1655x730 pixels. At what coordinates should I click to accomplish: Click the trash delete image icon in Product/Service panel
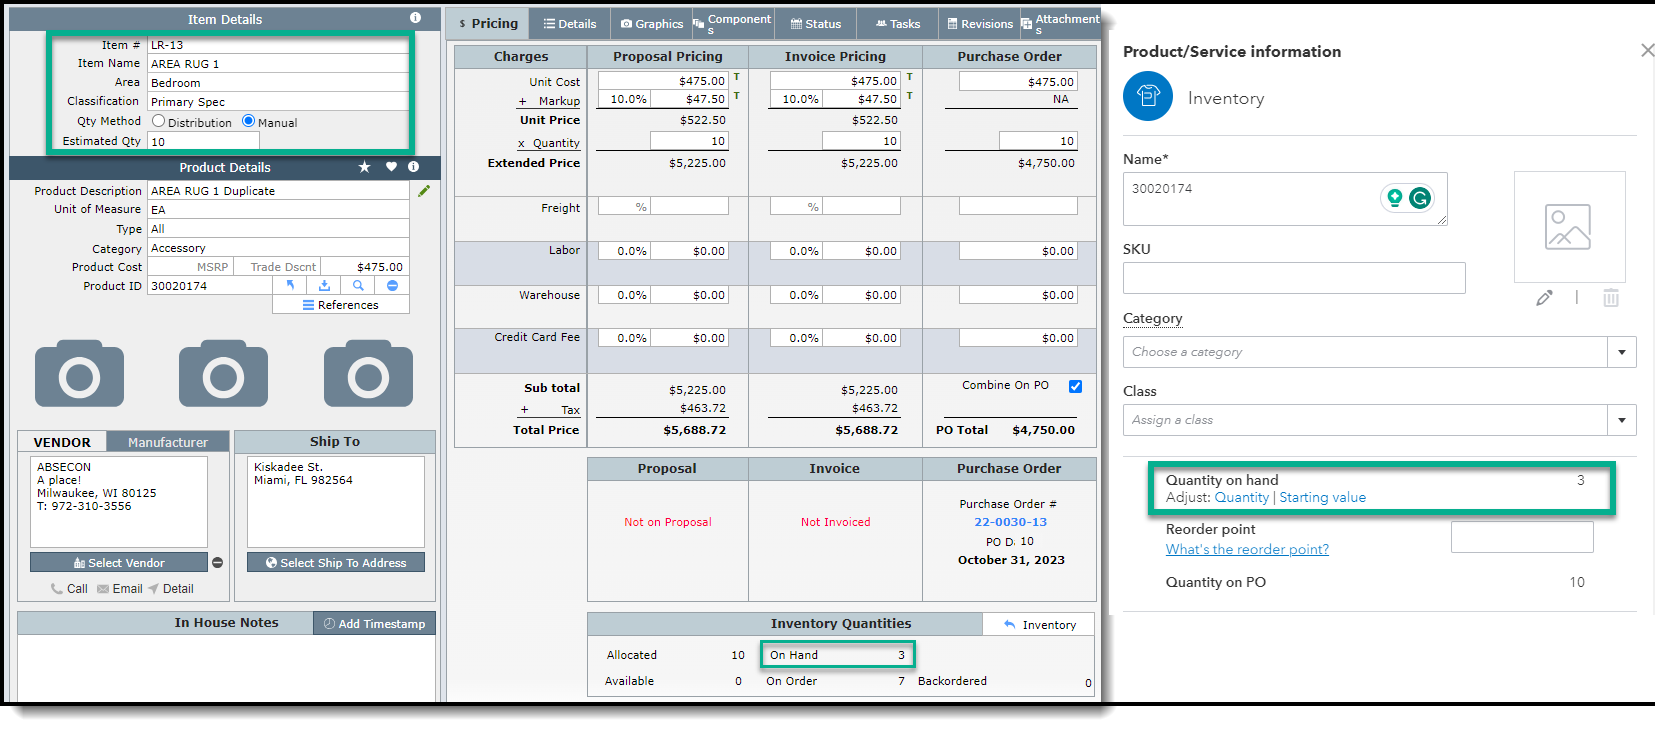click(1611, 298)
